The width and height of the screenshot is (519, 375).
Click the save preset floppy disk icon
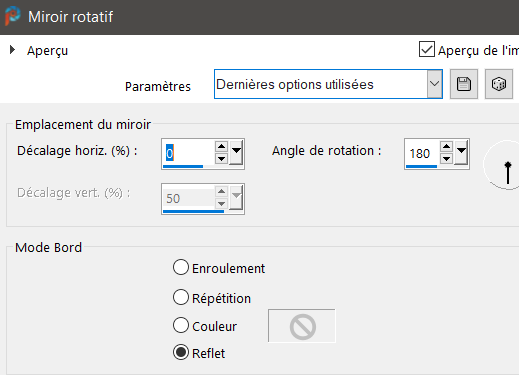(x=464, y=84)
